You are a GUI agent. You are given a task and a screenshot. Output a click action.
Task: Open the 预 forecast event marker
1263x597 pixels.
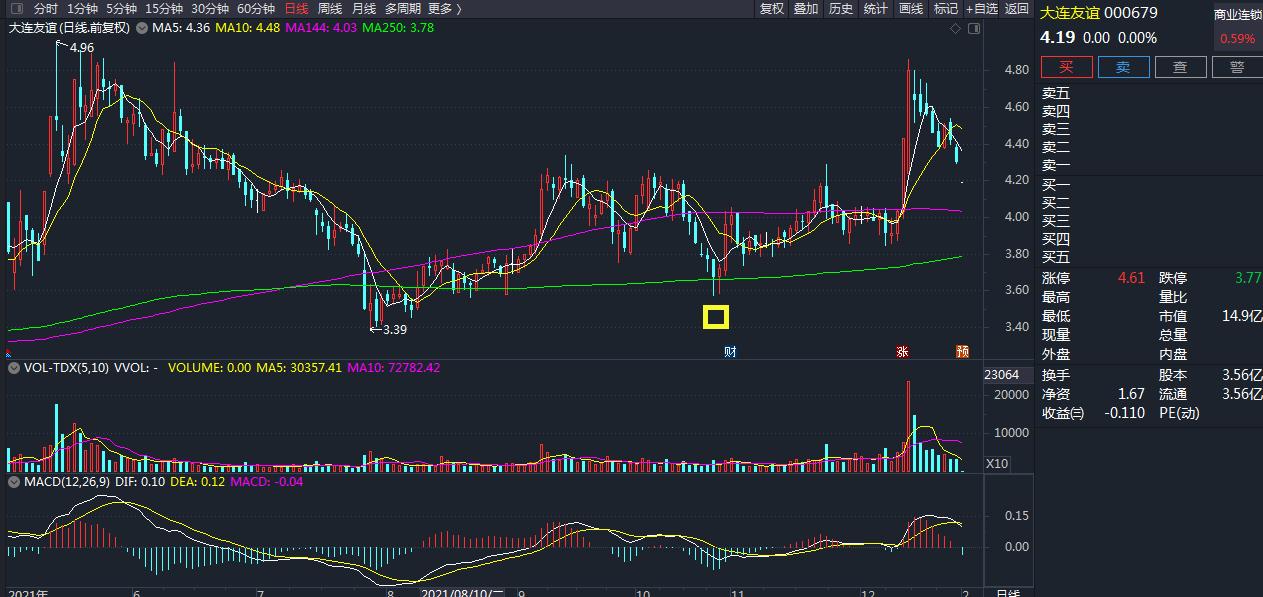coord(962,351)
